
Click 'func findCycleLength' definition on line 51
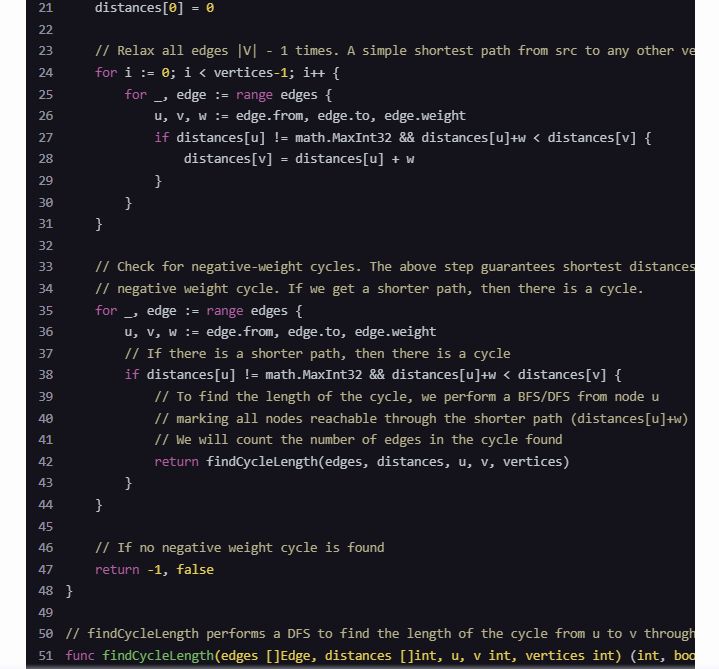[139, 656]
